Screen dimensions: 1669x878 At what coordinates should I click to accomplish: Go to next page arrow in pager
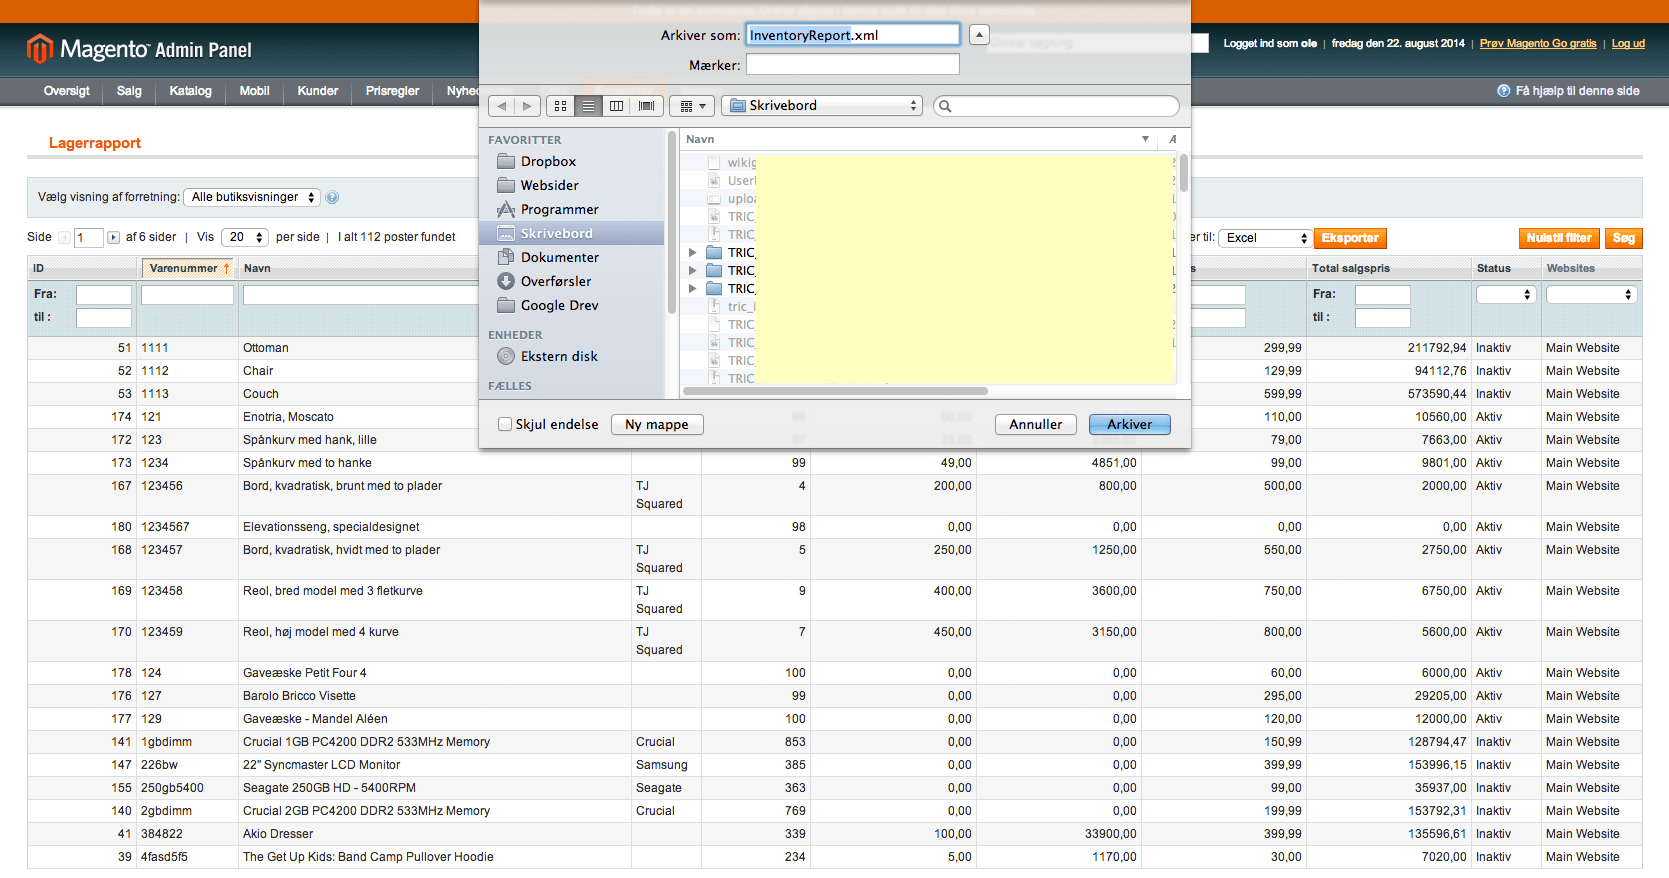(113, 238)
